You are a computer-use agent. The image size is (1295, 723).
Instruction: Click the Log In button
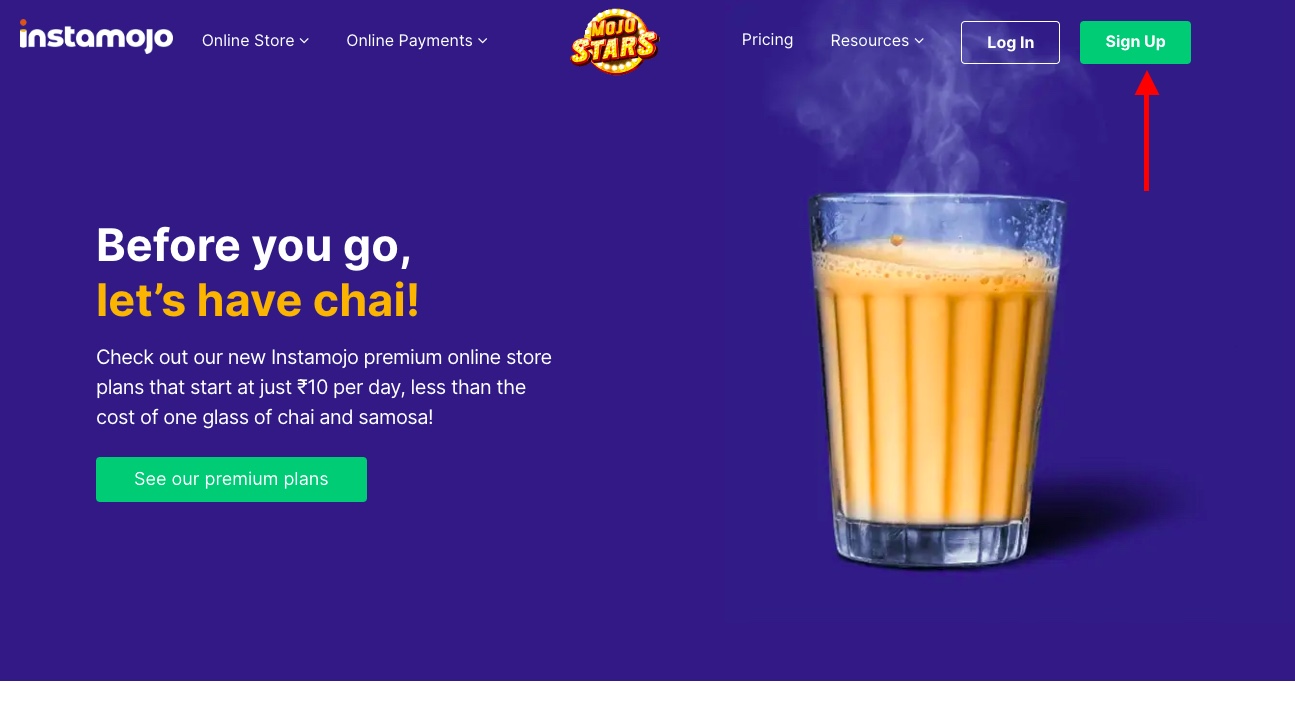pos(1010,42)
